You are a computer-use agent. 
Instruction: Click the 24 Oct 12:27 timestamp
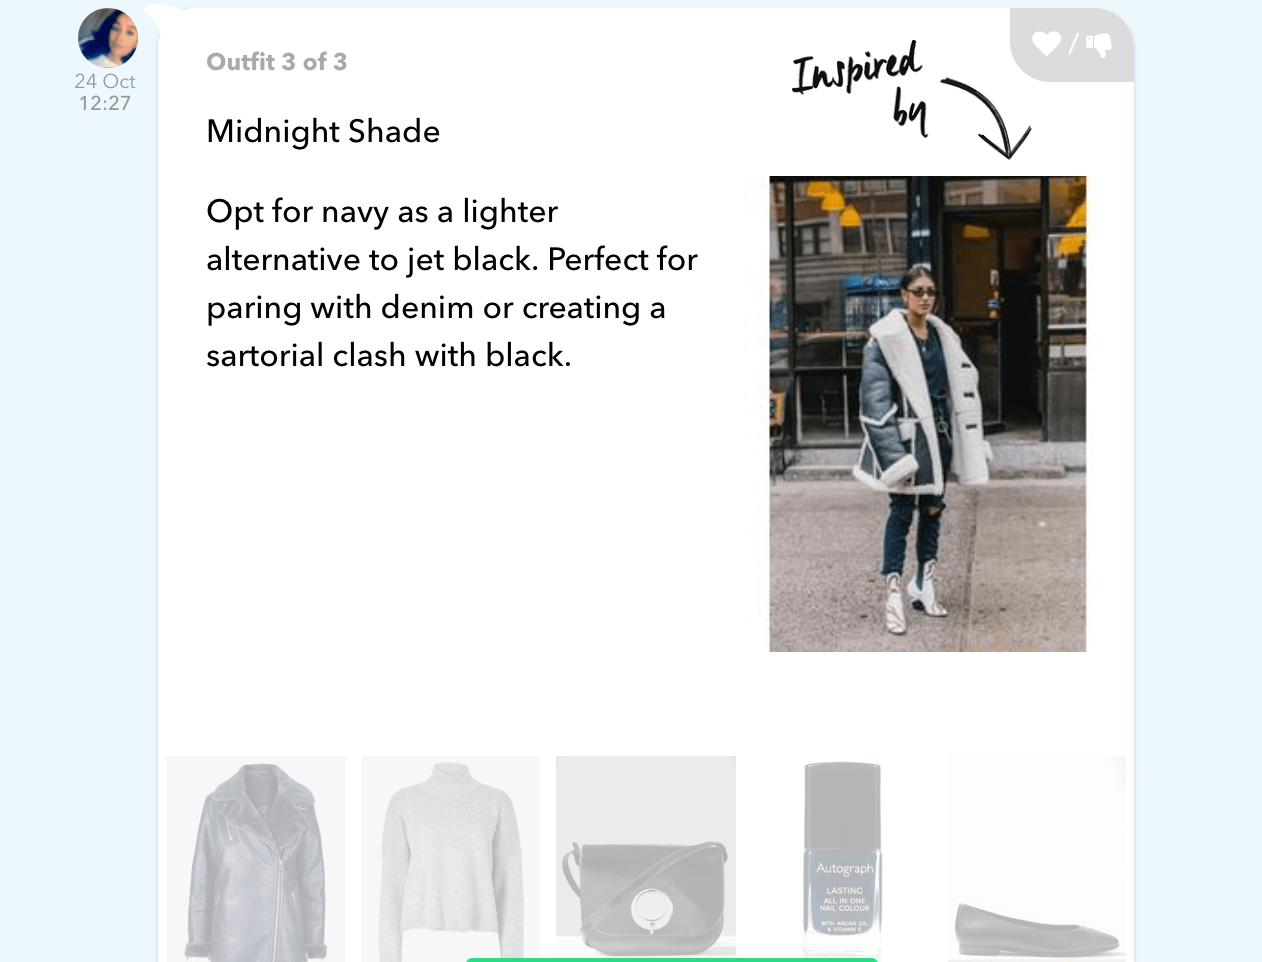click(x=105, y=92)
